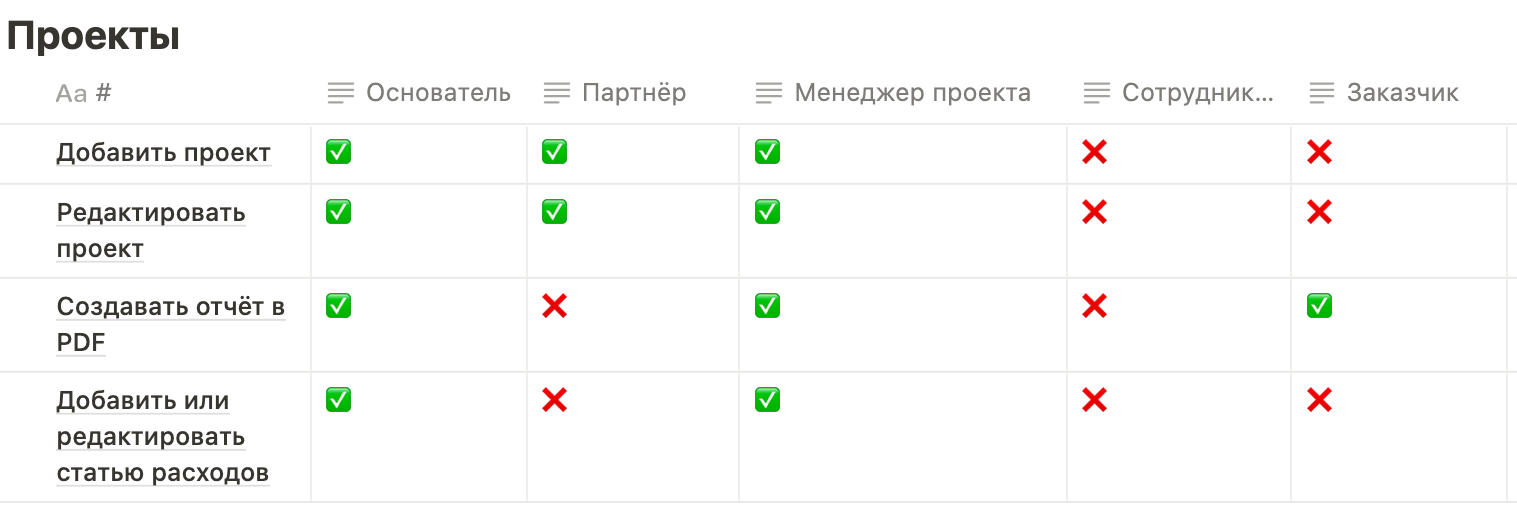Open the Менеджер проекта column header menu
This screenshot has height=513, width=1517.
pos(912,94)
